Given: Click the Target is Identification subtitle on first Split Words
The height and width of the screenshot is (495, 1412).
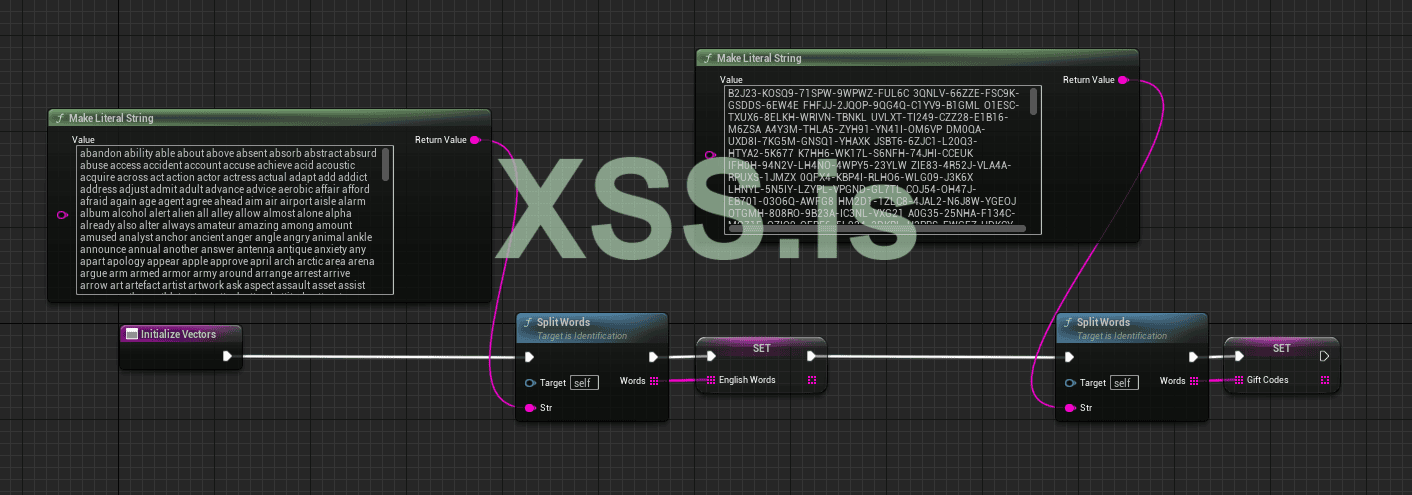Looking at the screenshot, I should (582, 336).
